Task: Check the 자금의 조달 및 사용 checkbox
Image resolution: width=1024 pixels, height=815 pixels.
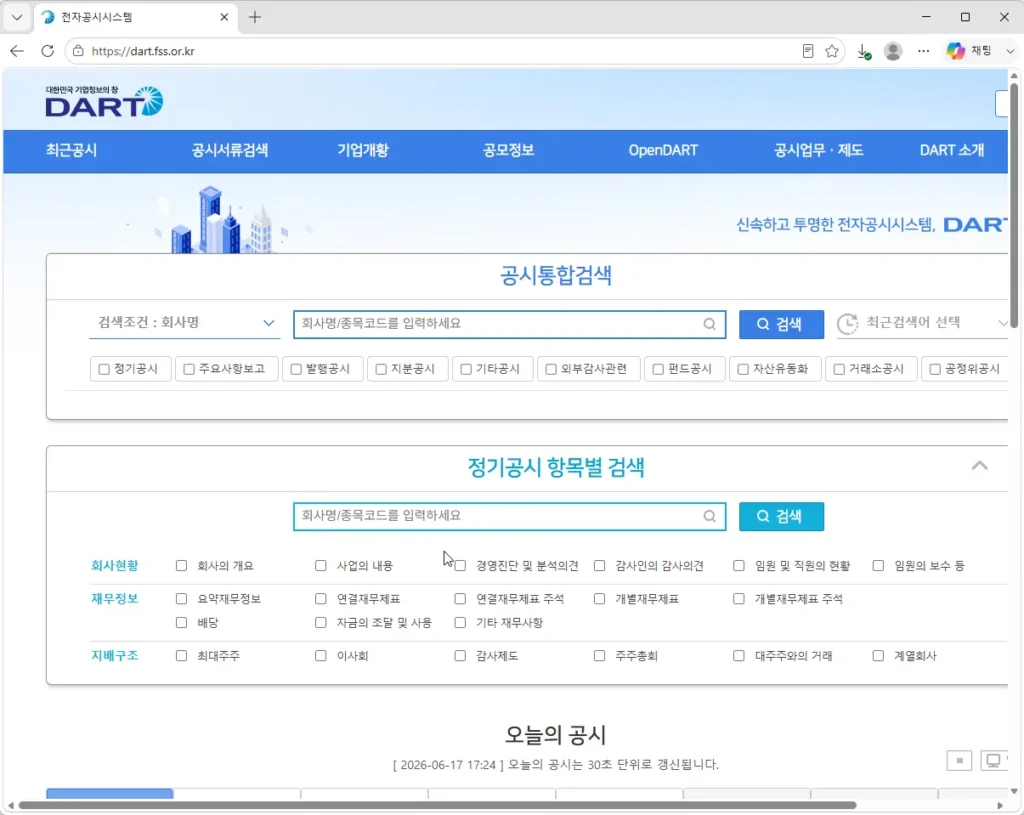Action: (x=321, y=623)
